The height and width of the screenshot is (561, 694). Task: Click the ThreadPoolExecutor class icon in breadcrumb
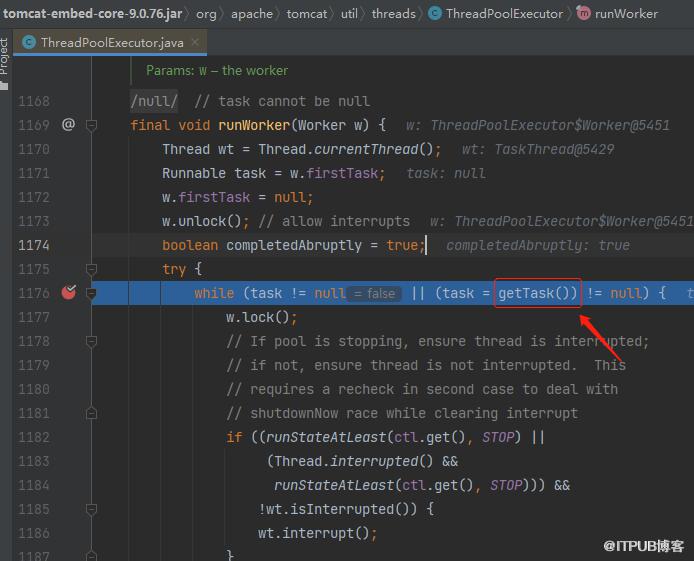(435, 14)
